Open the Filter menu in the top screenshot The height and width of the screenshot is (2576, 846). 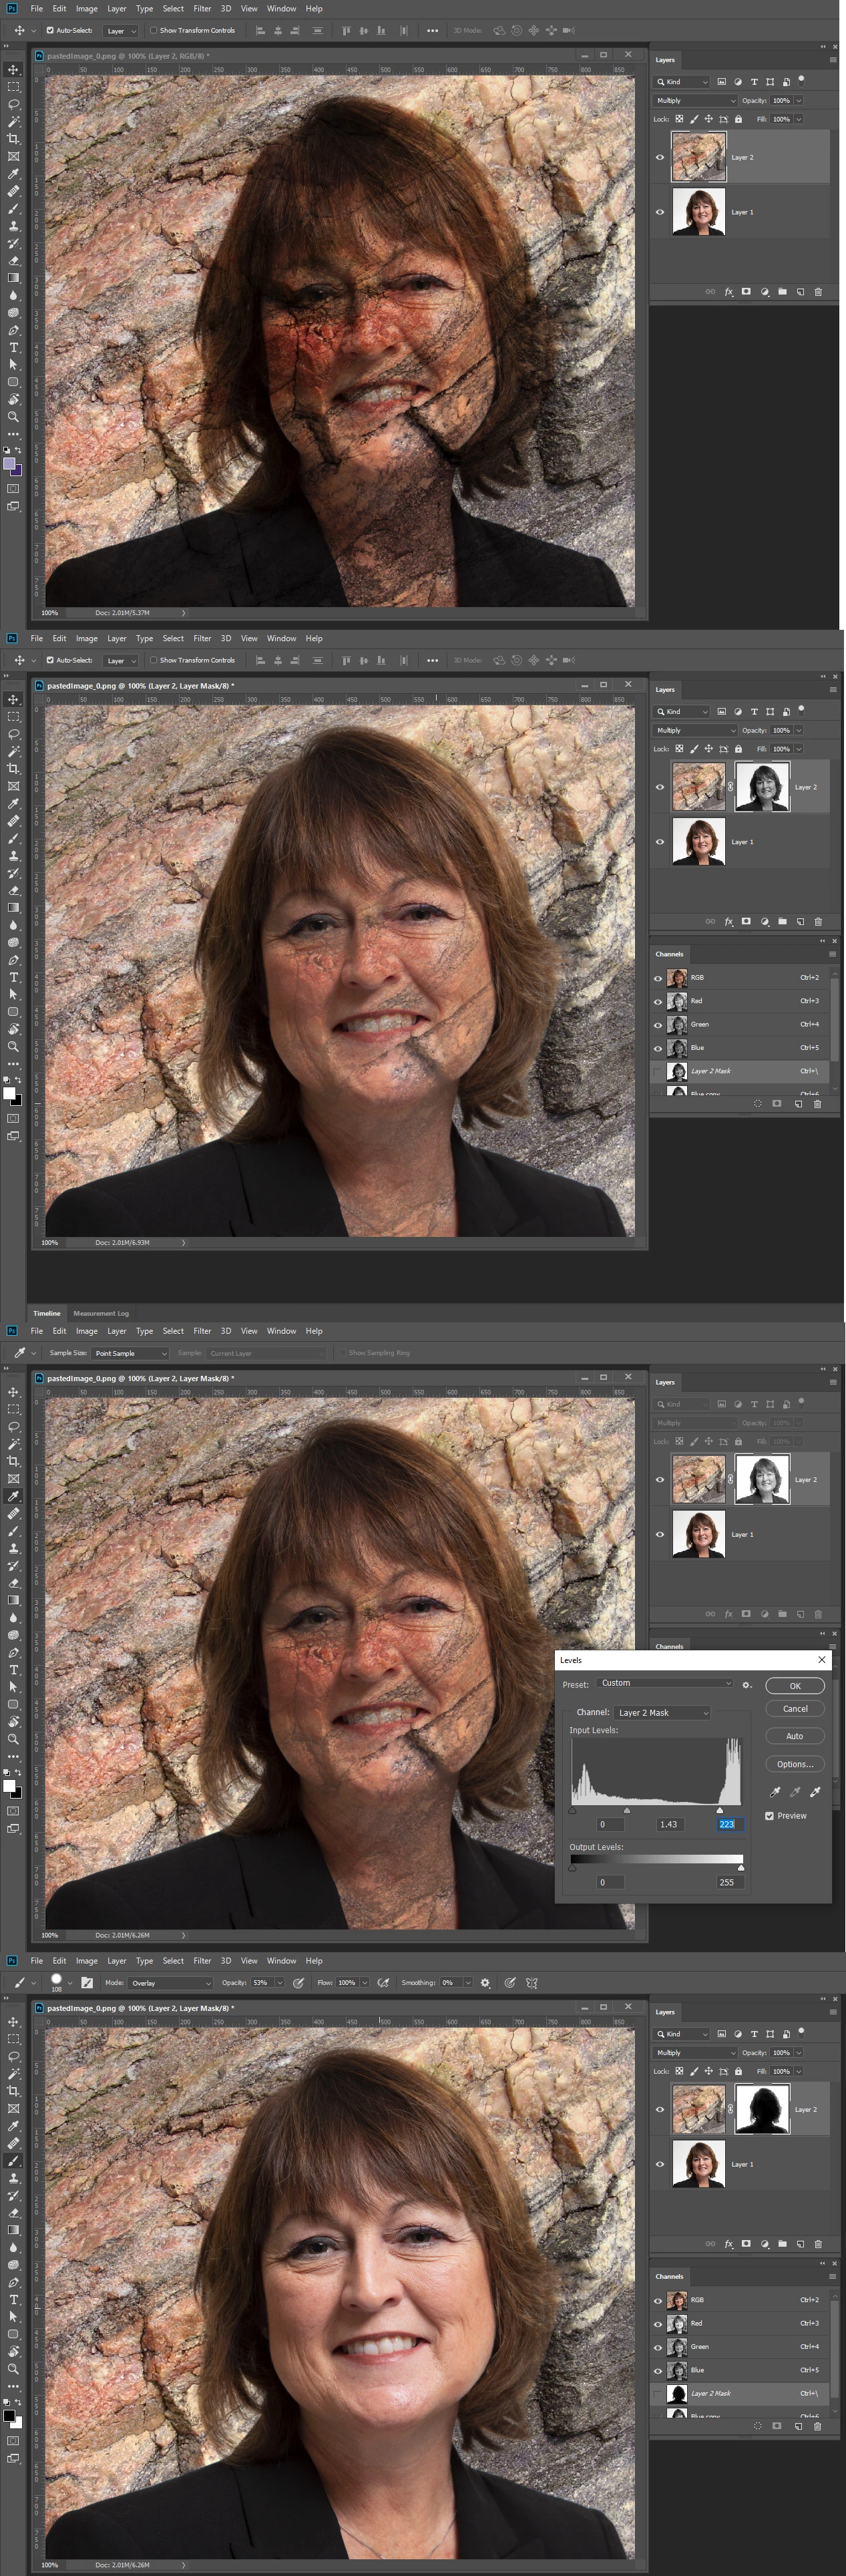click(x=202, y=9)
